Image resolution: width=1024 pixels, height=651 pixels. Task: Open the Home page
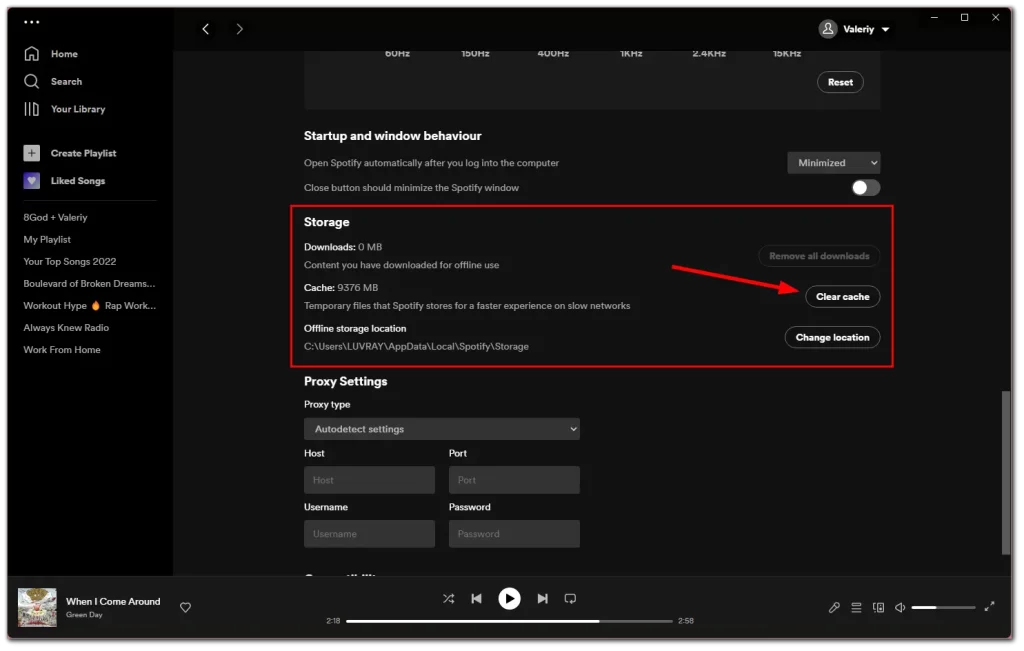pos(64,54)
